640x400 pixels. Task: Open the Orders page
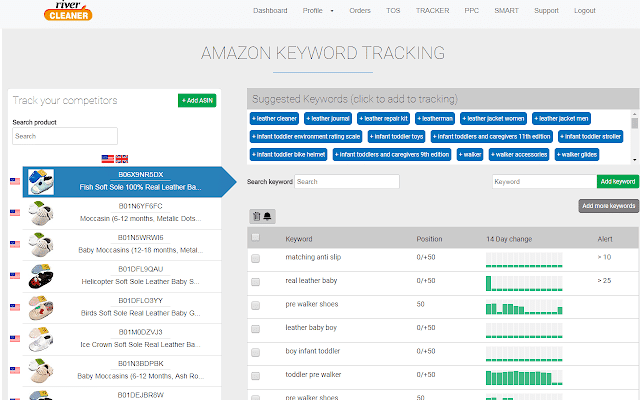360,11
